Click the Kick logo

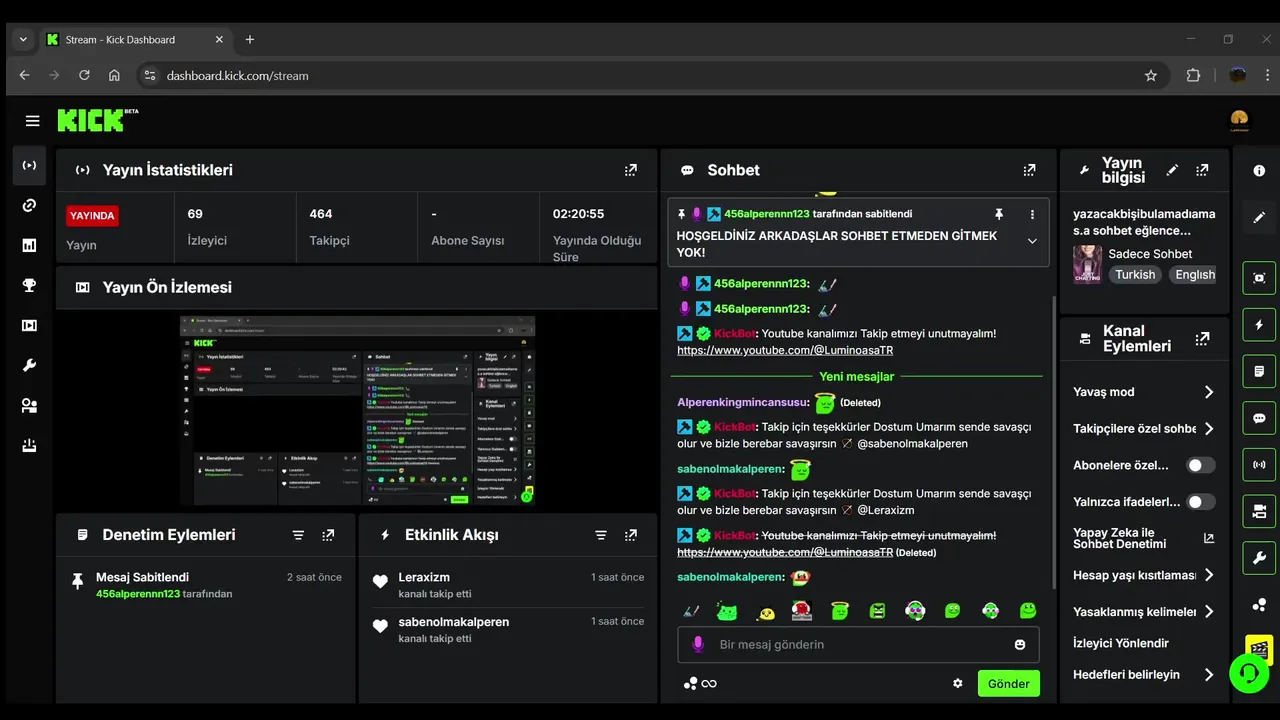(97, 120)
